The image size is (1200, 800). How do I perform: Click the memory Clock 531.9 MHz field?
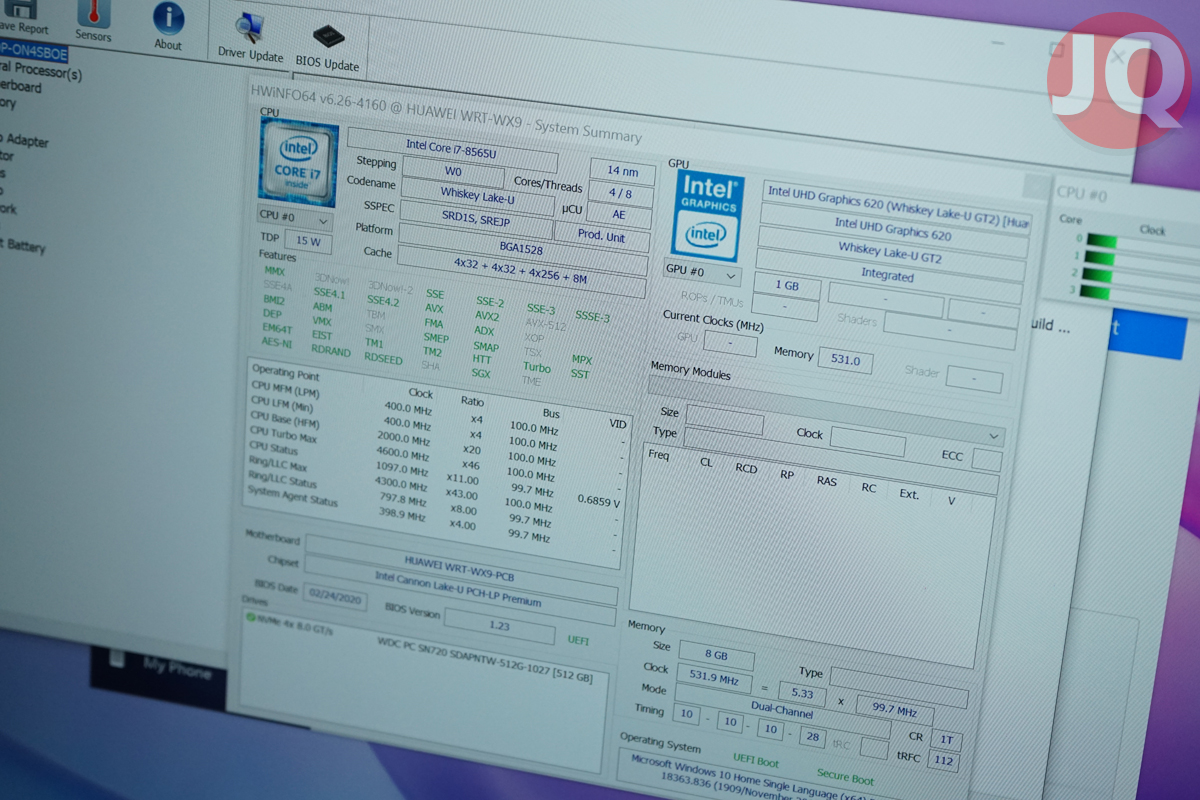[714, 678]
